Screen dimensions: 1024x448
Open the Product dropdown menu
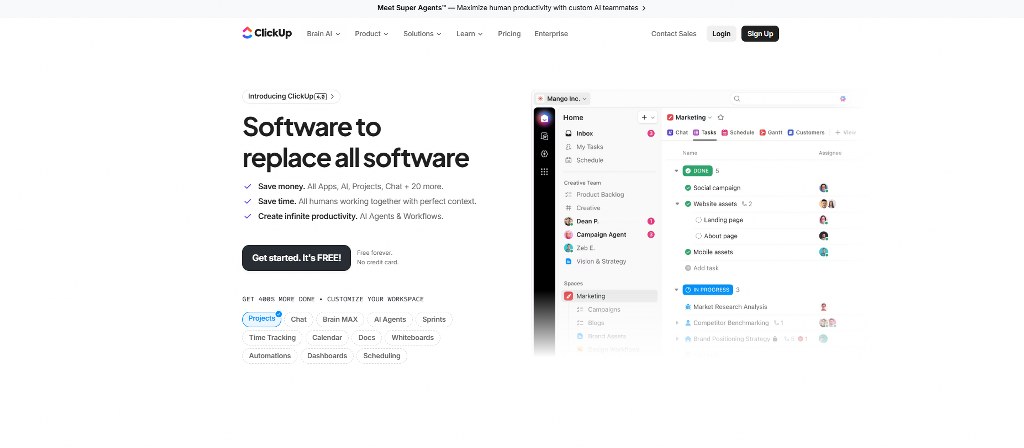point(372,33)
